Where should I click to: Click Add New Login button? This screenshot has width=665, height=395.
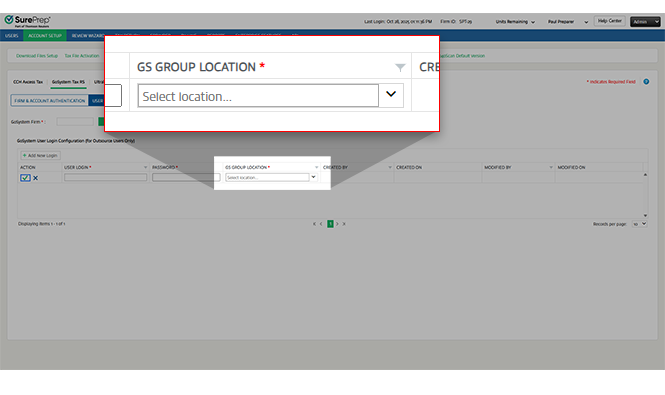[40, 156]
